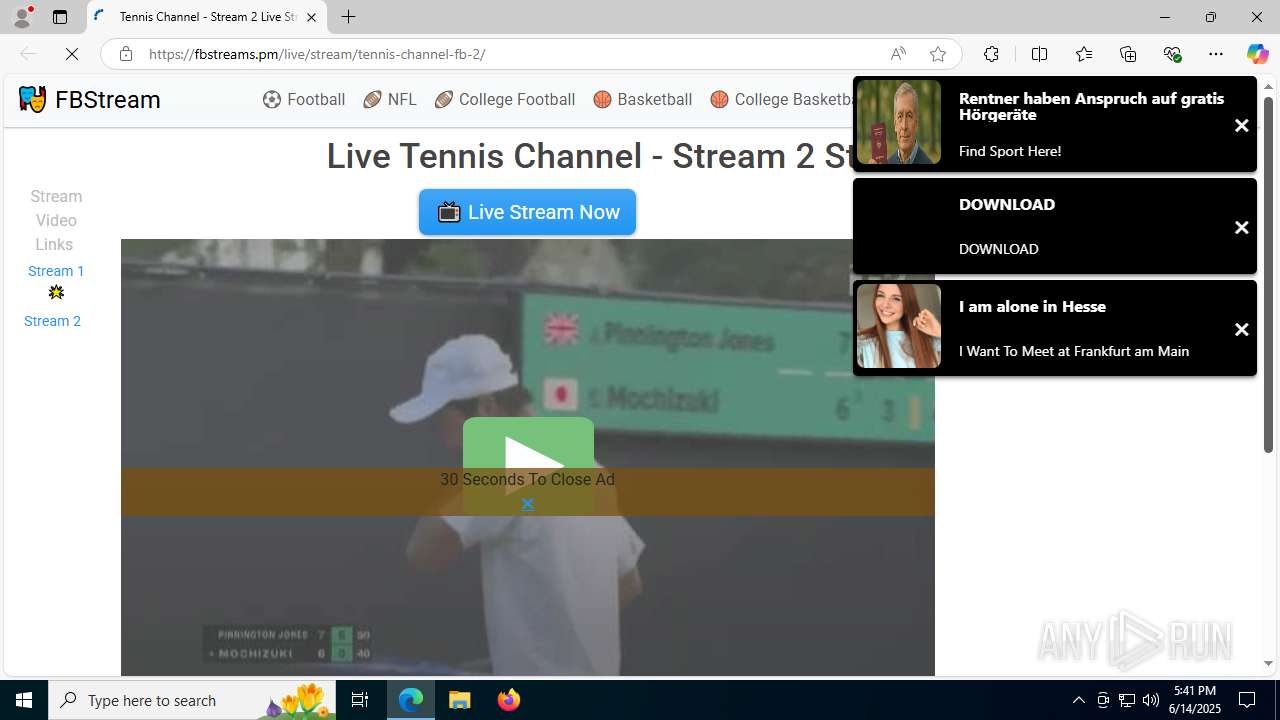Open Tab actions menu
1280x720 pixels.
click(x=60, y=17)
